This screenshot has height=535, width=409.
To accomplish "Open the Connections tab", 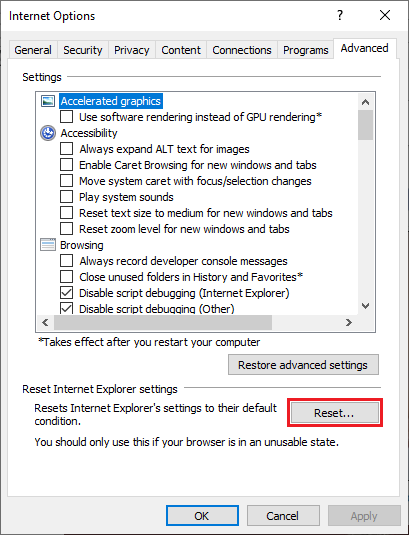I will (242, 50).
